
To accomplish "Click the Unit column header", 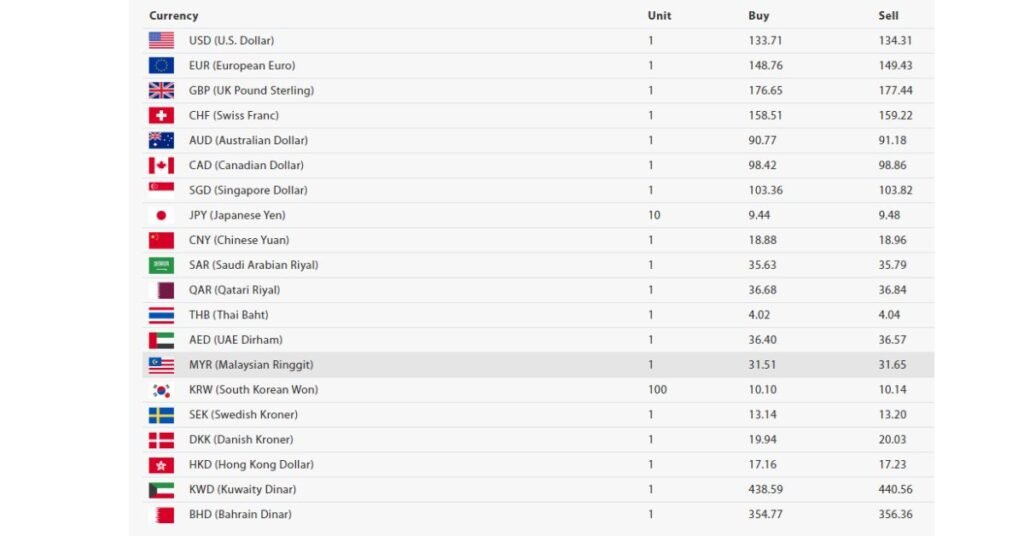I will 659,16.
